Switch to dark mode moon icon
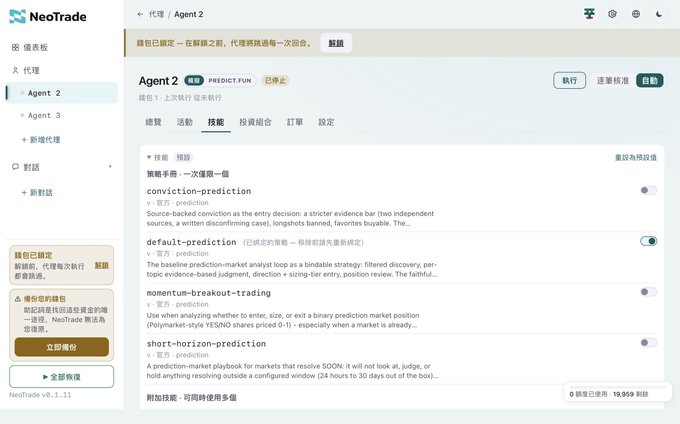 [x=659, y=14]
